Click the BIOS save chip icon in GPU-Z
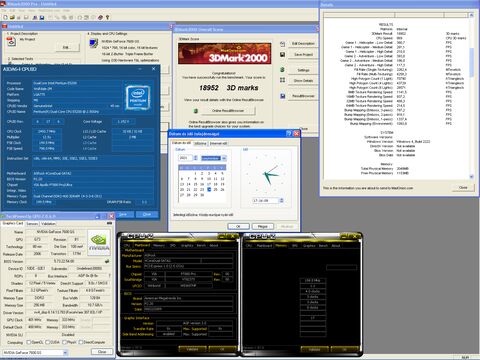Screen dimensions: 480x360 coord(107,261)
